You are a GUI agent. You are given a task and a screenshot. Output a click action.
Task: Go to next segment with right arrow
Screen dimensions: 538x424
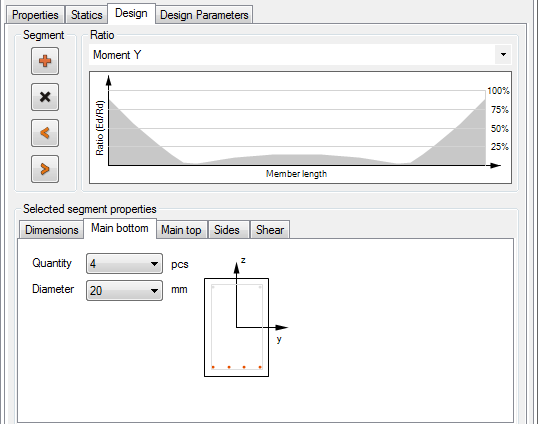45,169
